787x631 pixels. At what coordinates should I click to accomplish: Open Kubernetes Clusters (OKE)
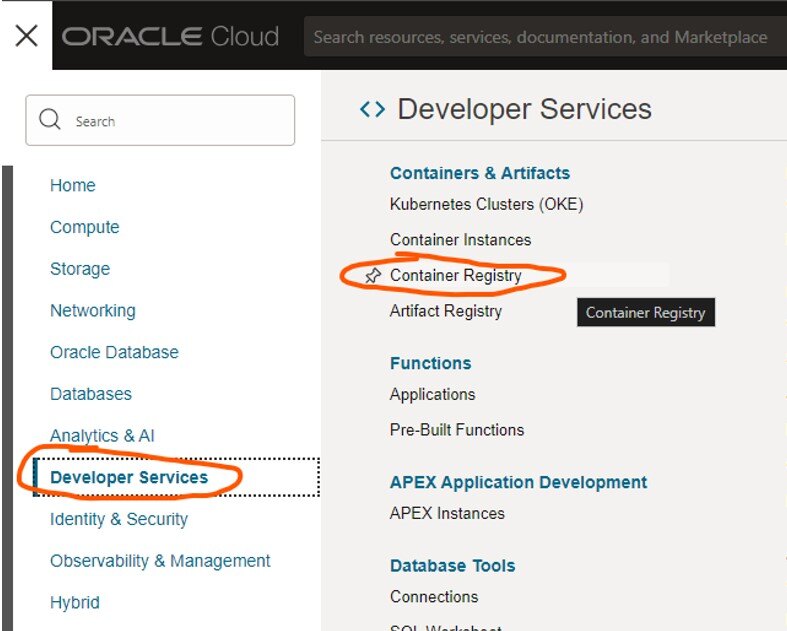(x=486, y=204)
